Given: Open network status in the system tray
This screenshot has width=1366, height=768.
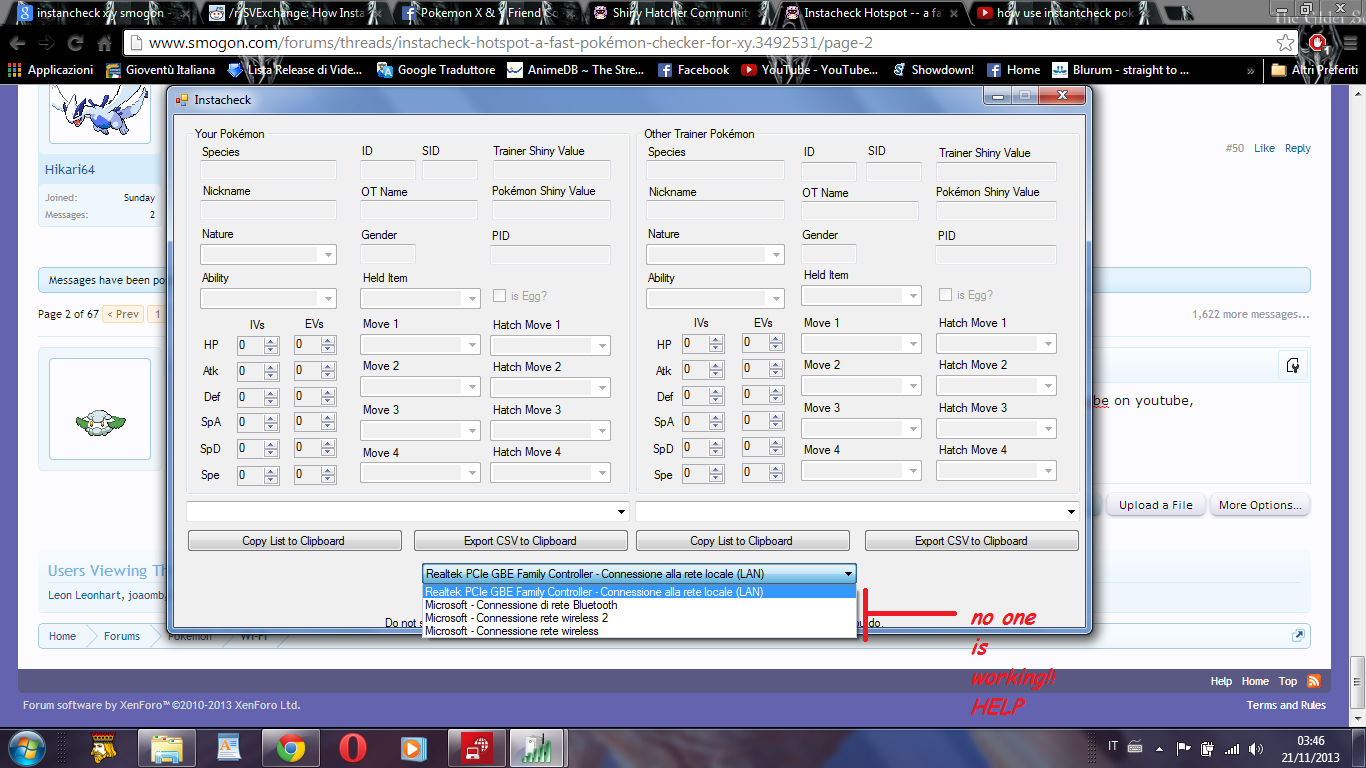Looking at the screenshot, I should (x=1231, y=748).
